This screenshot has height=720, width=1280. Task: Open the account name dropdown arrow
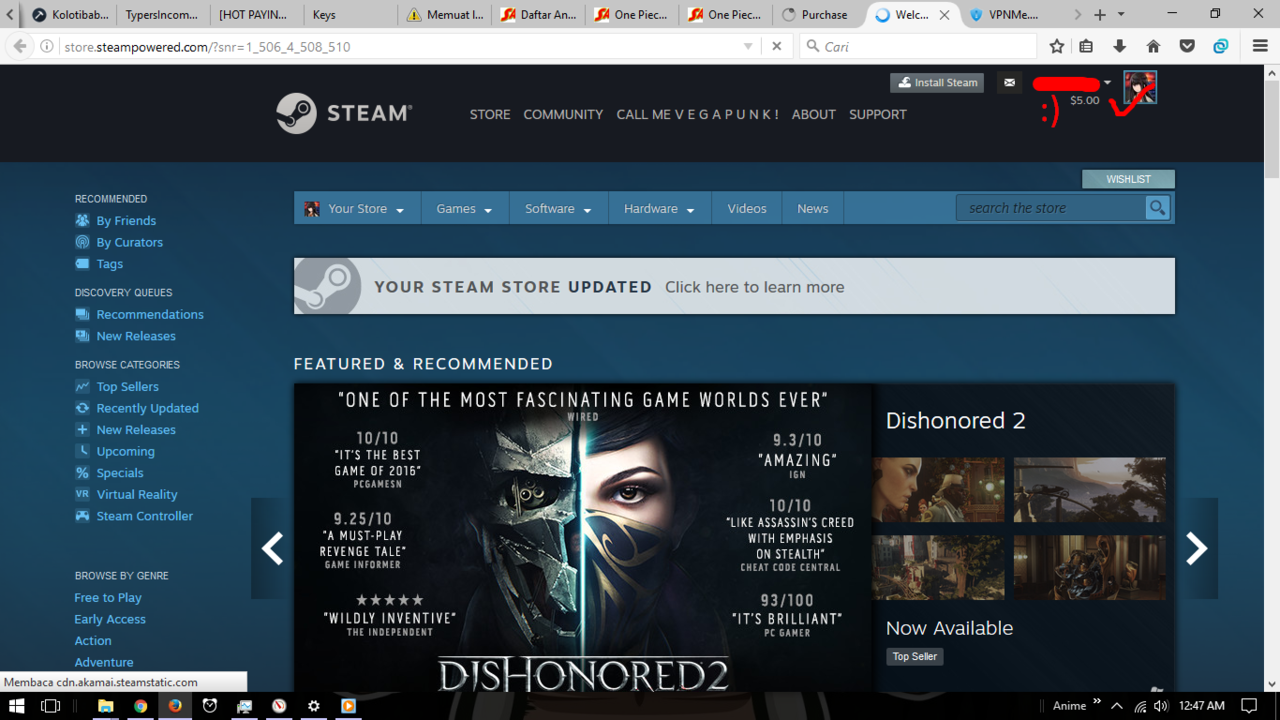point(1107,83)
